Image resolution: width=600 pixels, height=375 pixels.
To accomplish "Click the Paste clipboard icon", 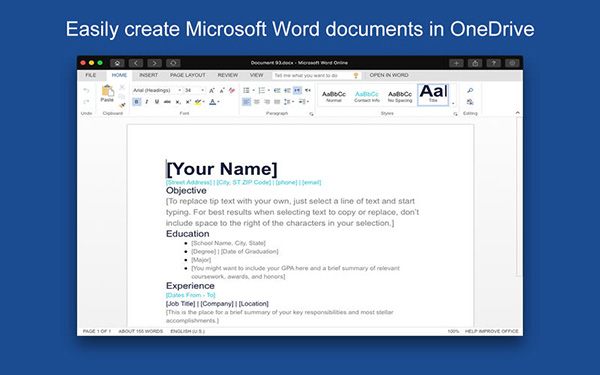I will tap(107, 93).
